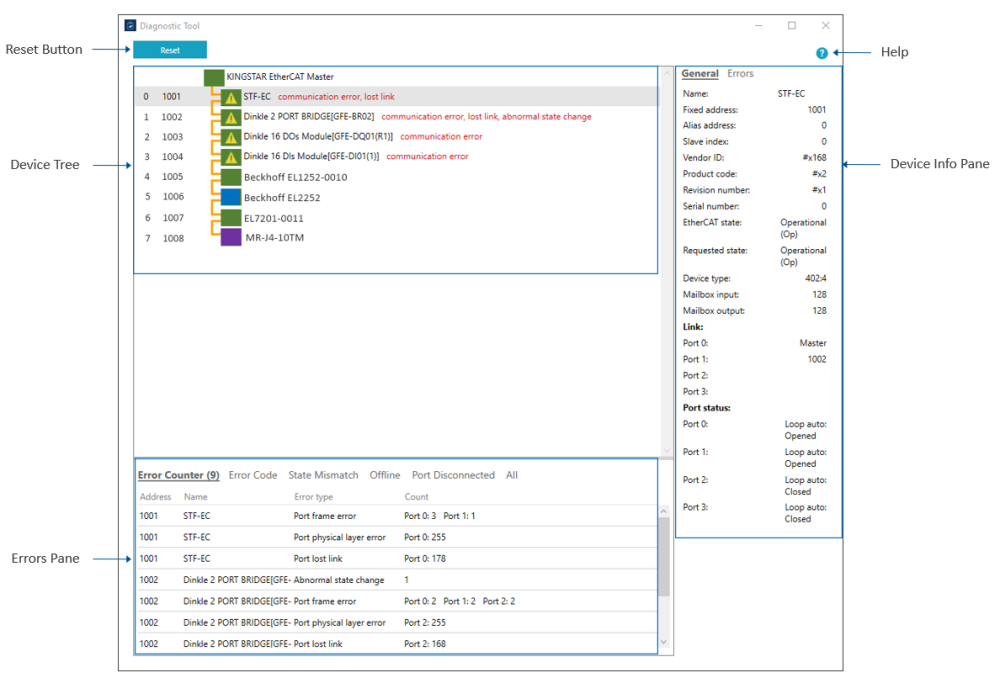Viewport: 1000px width, 678px height.
Task: Click the Address column header in errors pane
Action: [155, 497]
